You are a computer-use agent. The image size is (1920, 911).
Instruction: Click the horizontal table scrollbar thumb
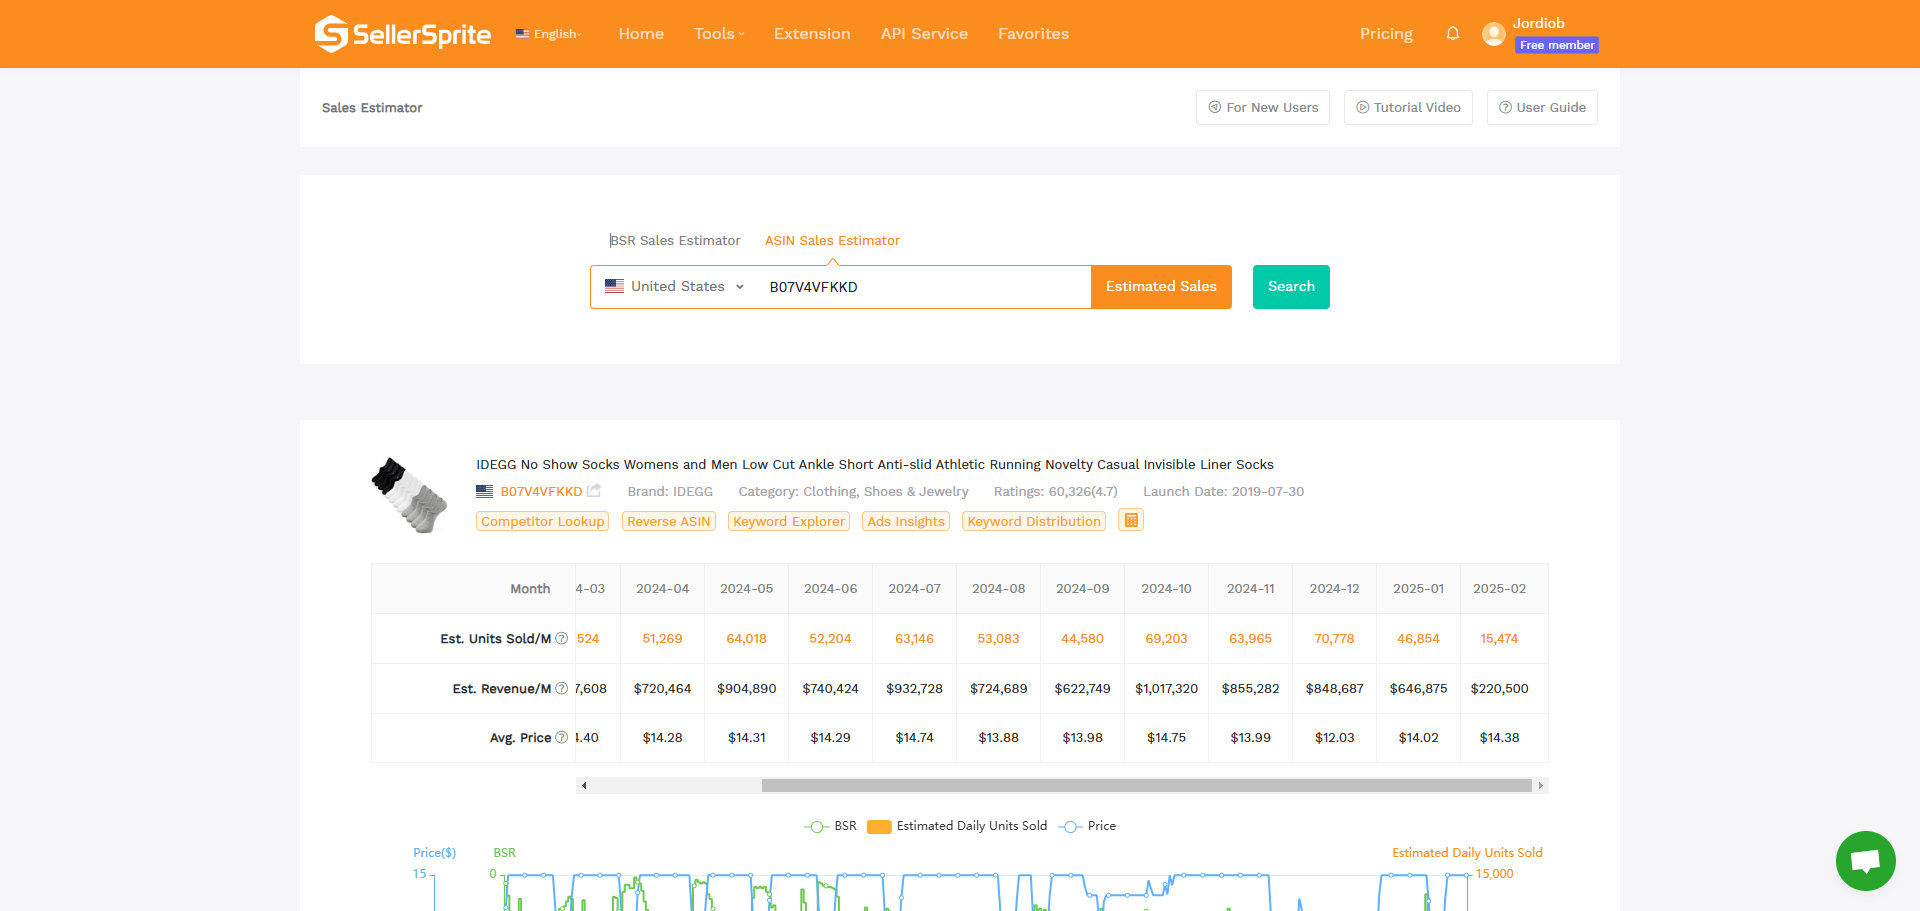(x=1147, y=785)
